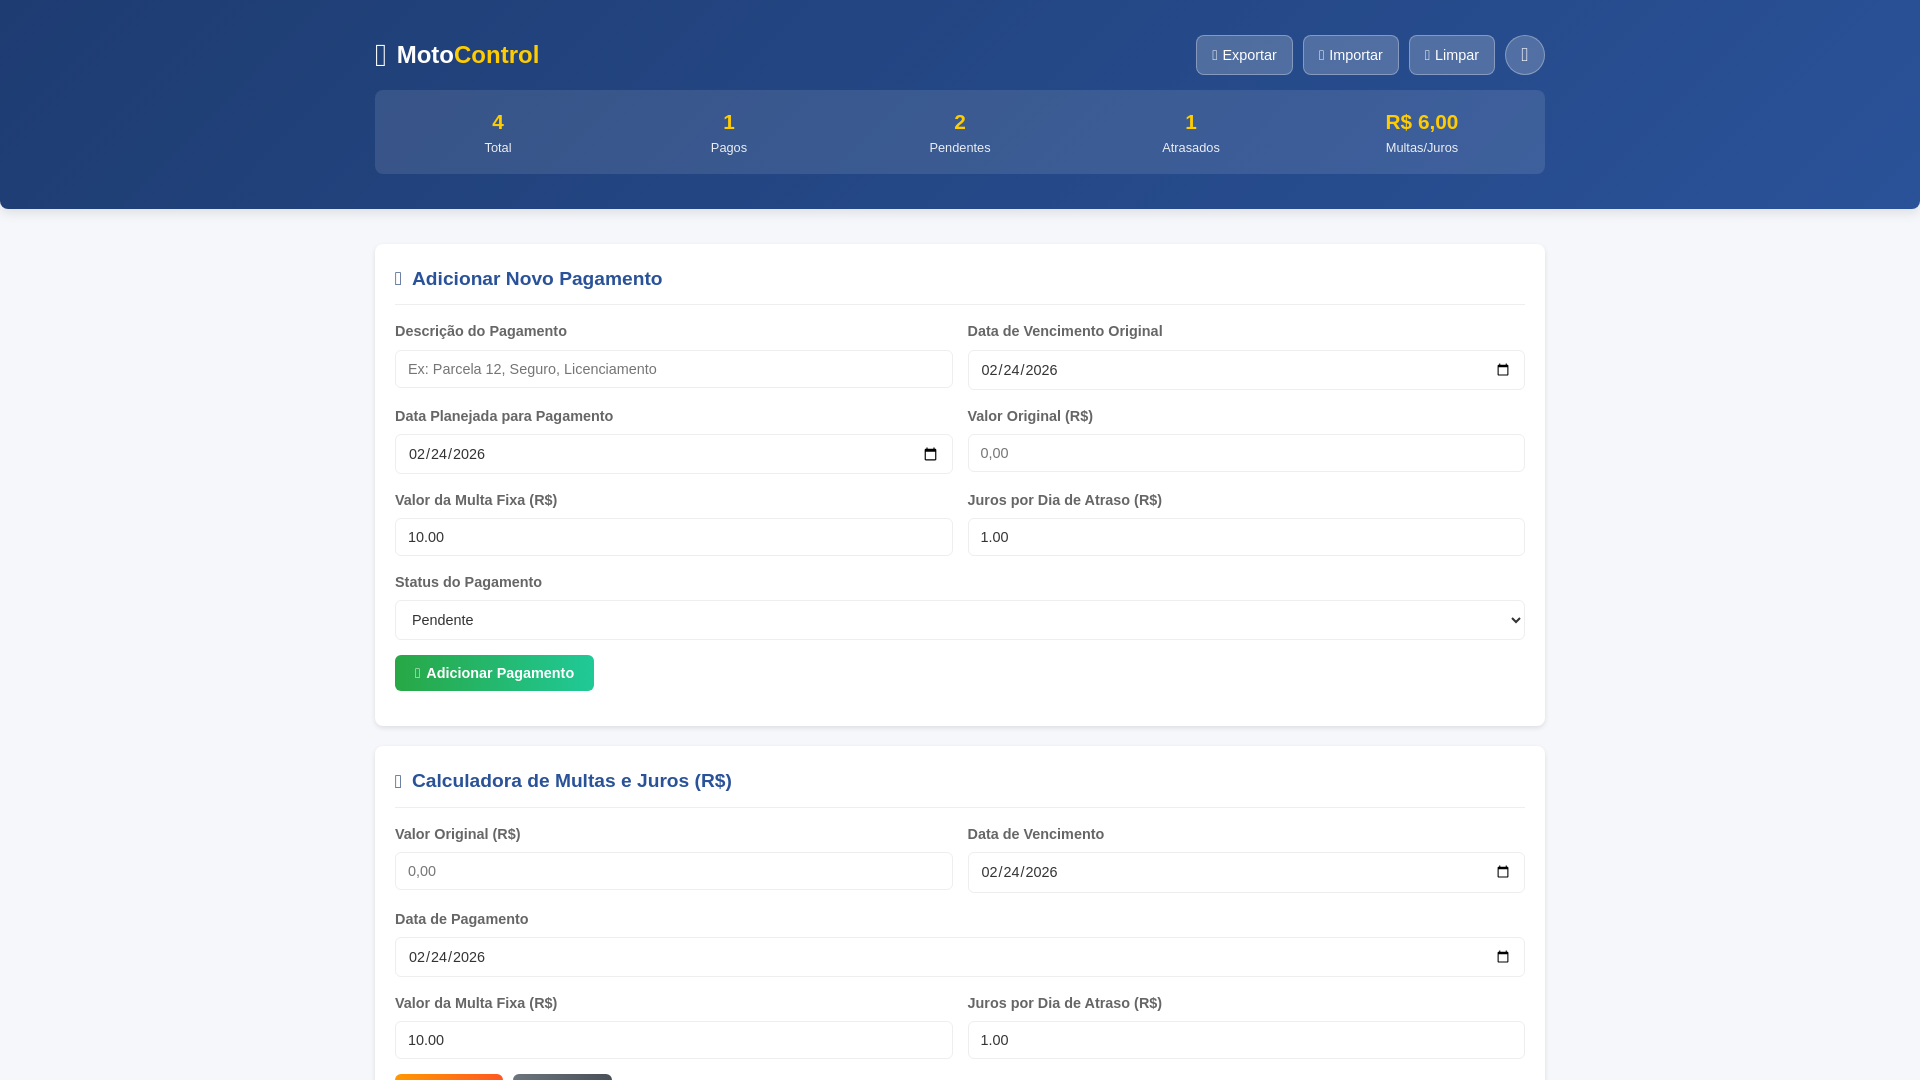Open the calculator's Data de Vencimento calendar picker

pos(1502,872)
